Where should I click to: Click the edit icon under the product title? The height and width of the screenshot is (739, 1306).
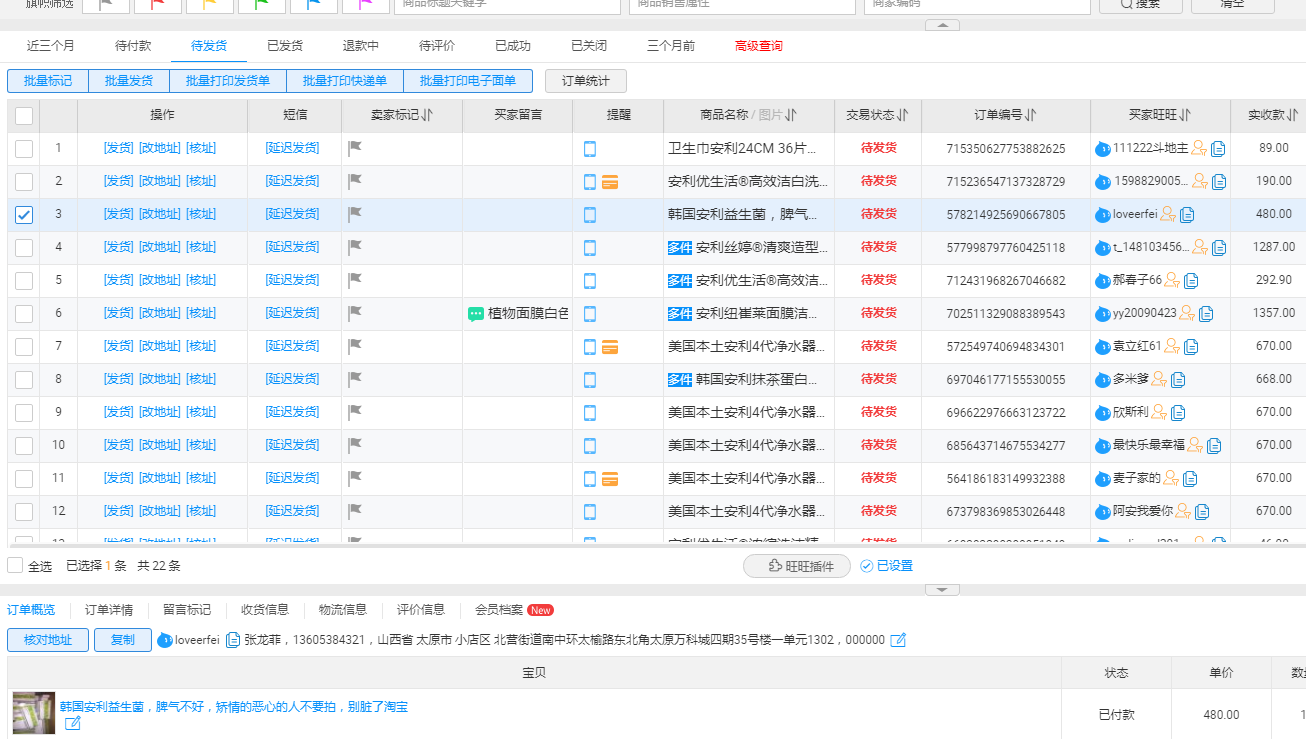tap(73, 723)
